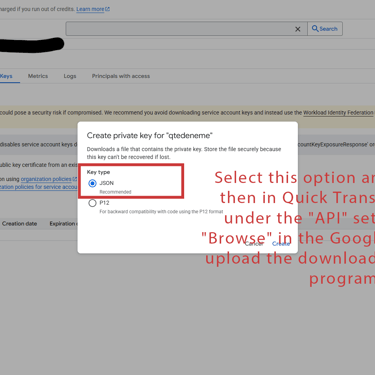Viewport: 375px width, 375px height.
Task: Open the Learn more link
Action: [x=93, y=9]
